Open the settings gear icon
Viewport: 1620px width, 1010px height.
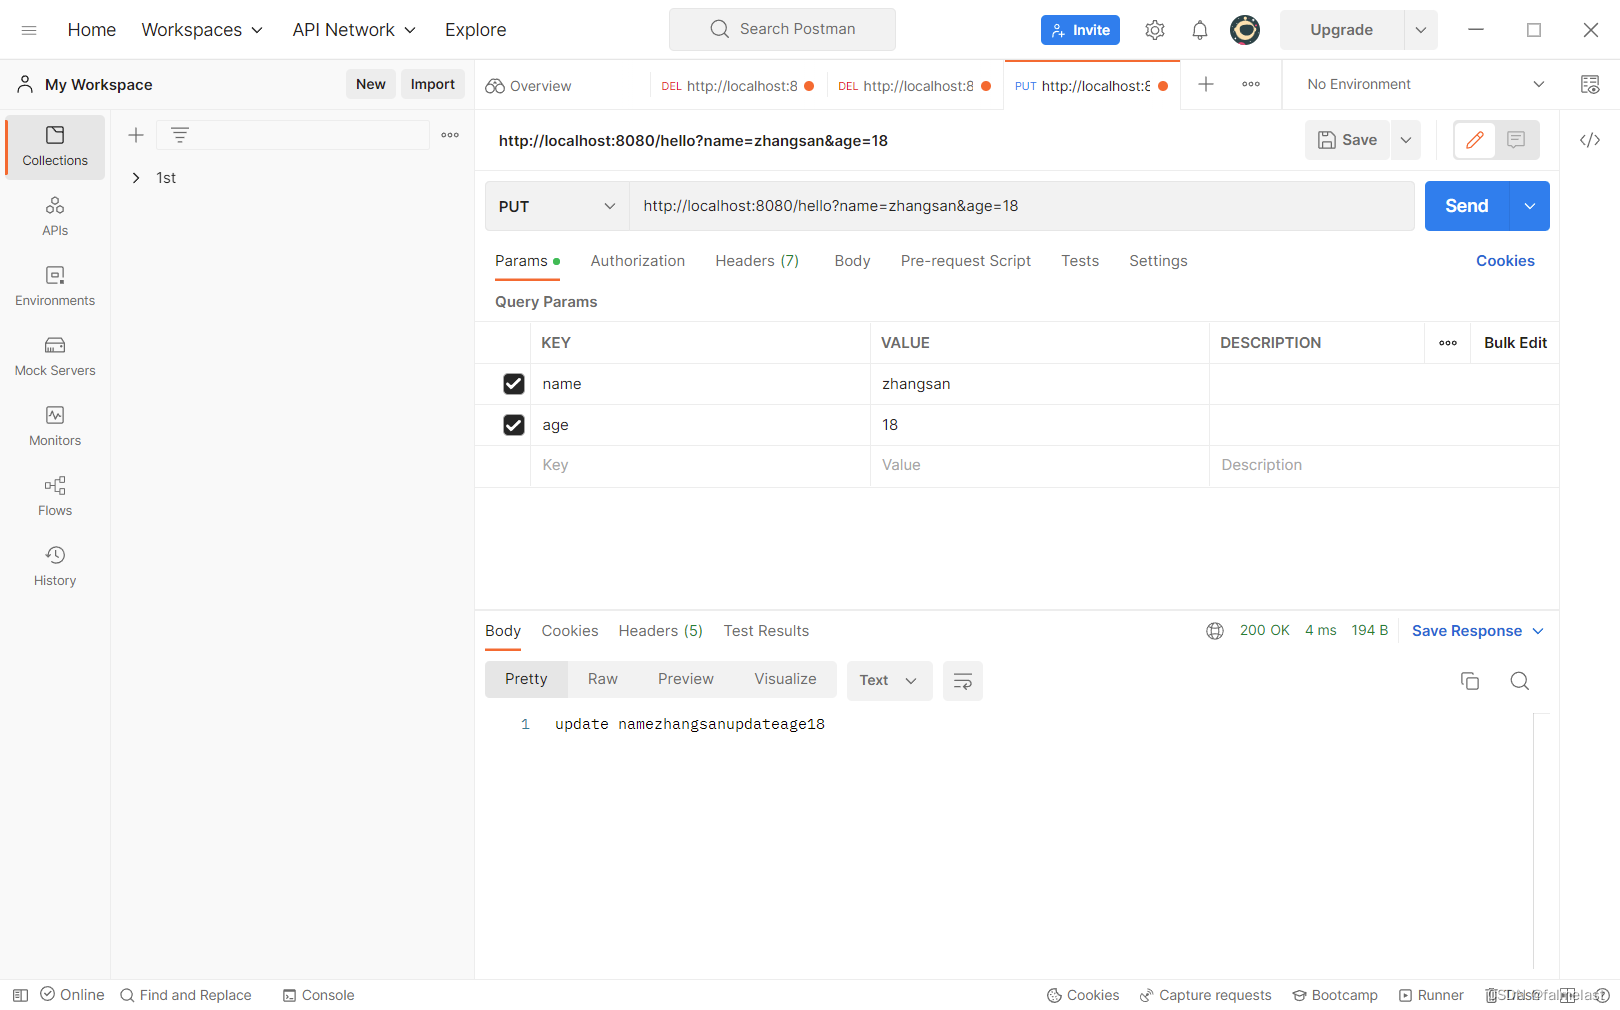click(x=1155, y=30)
